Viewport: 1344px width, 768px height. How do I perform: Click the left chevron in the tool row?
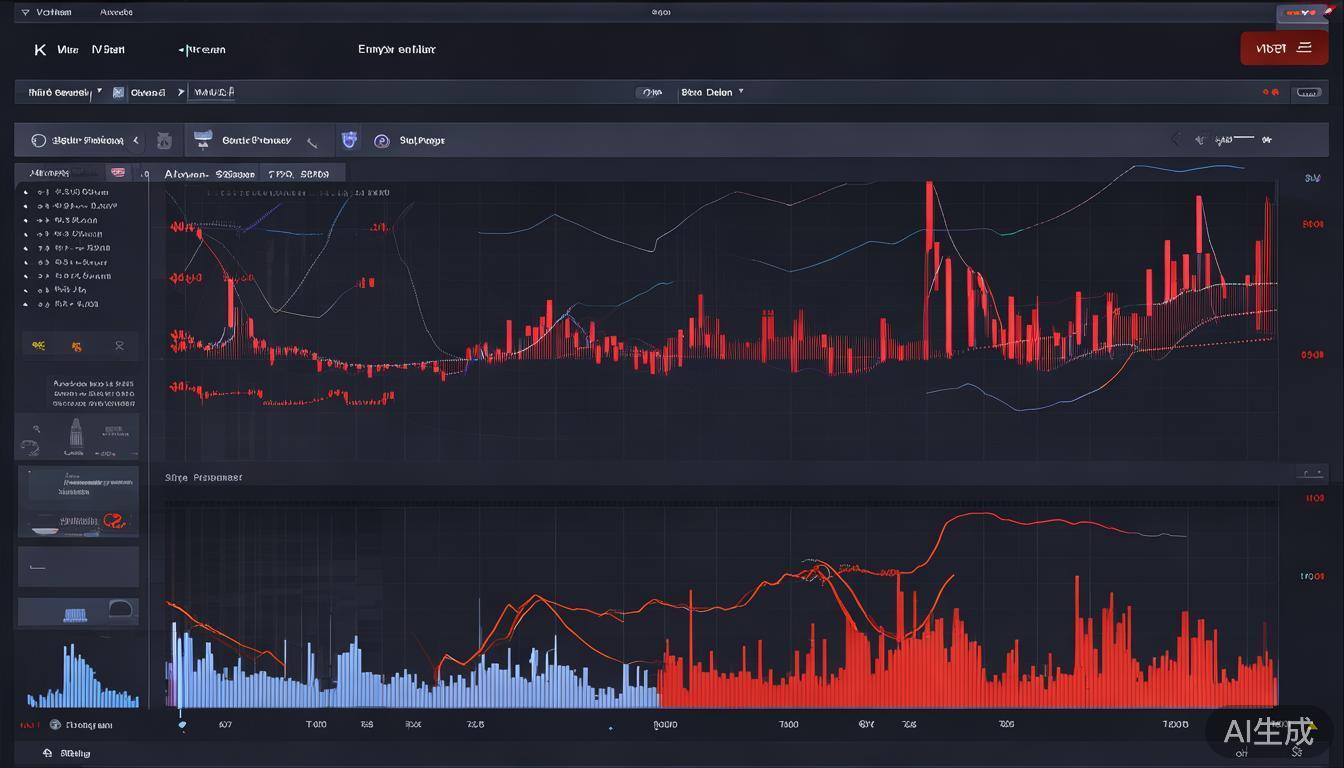coord(136,141)
